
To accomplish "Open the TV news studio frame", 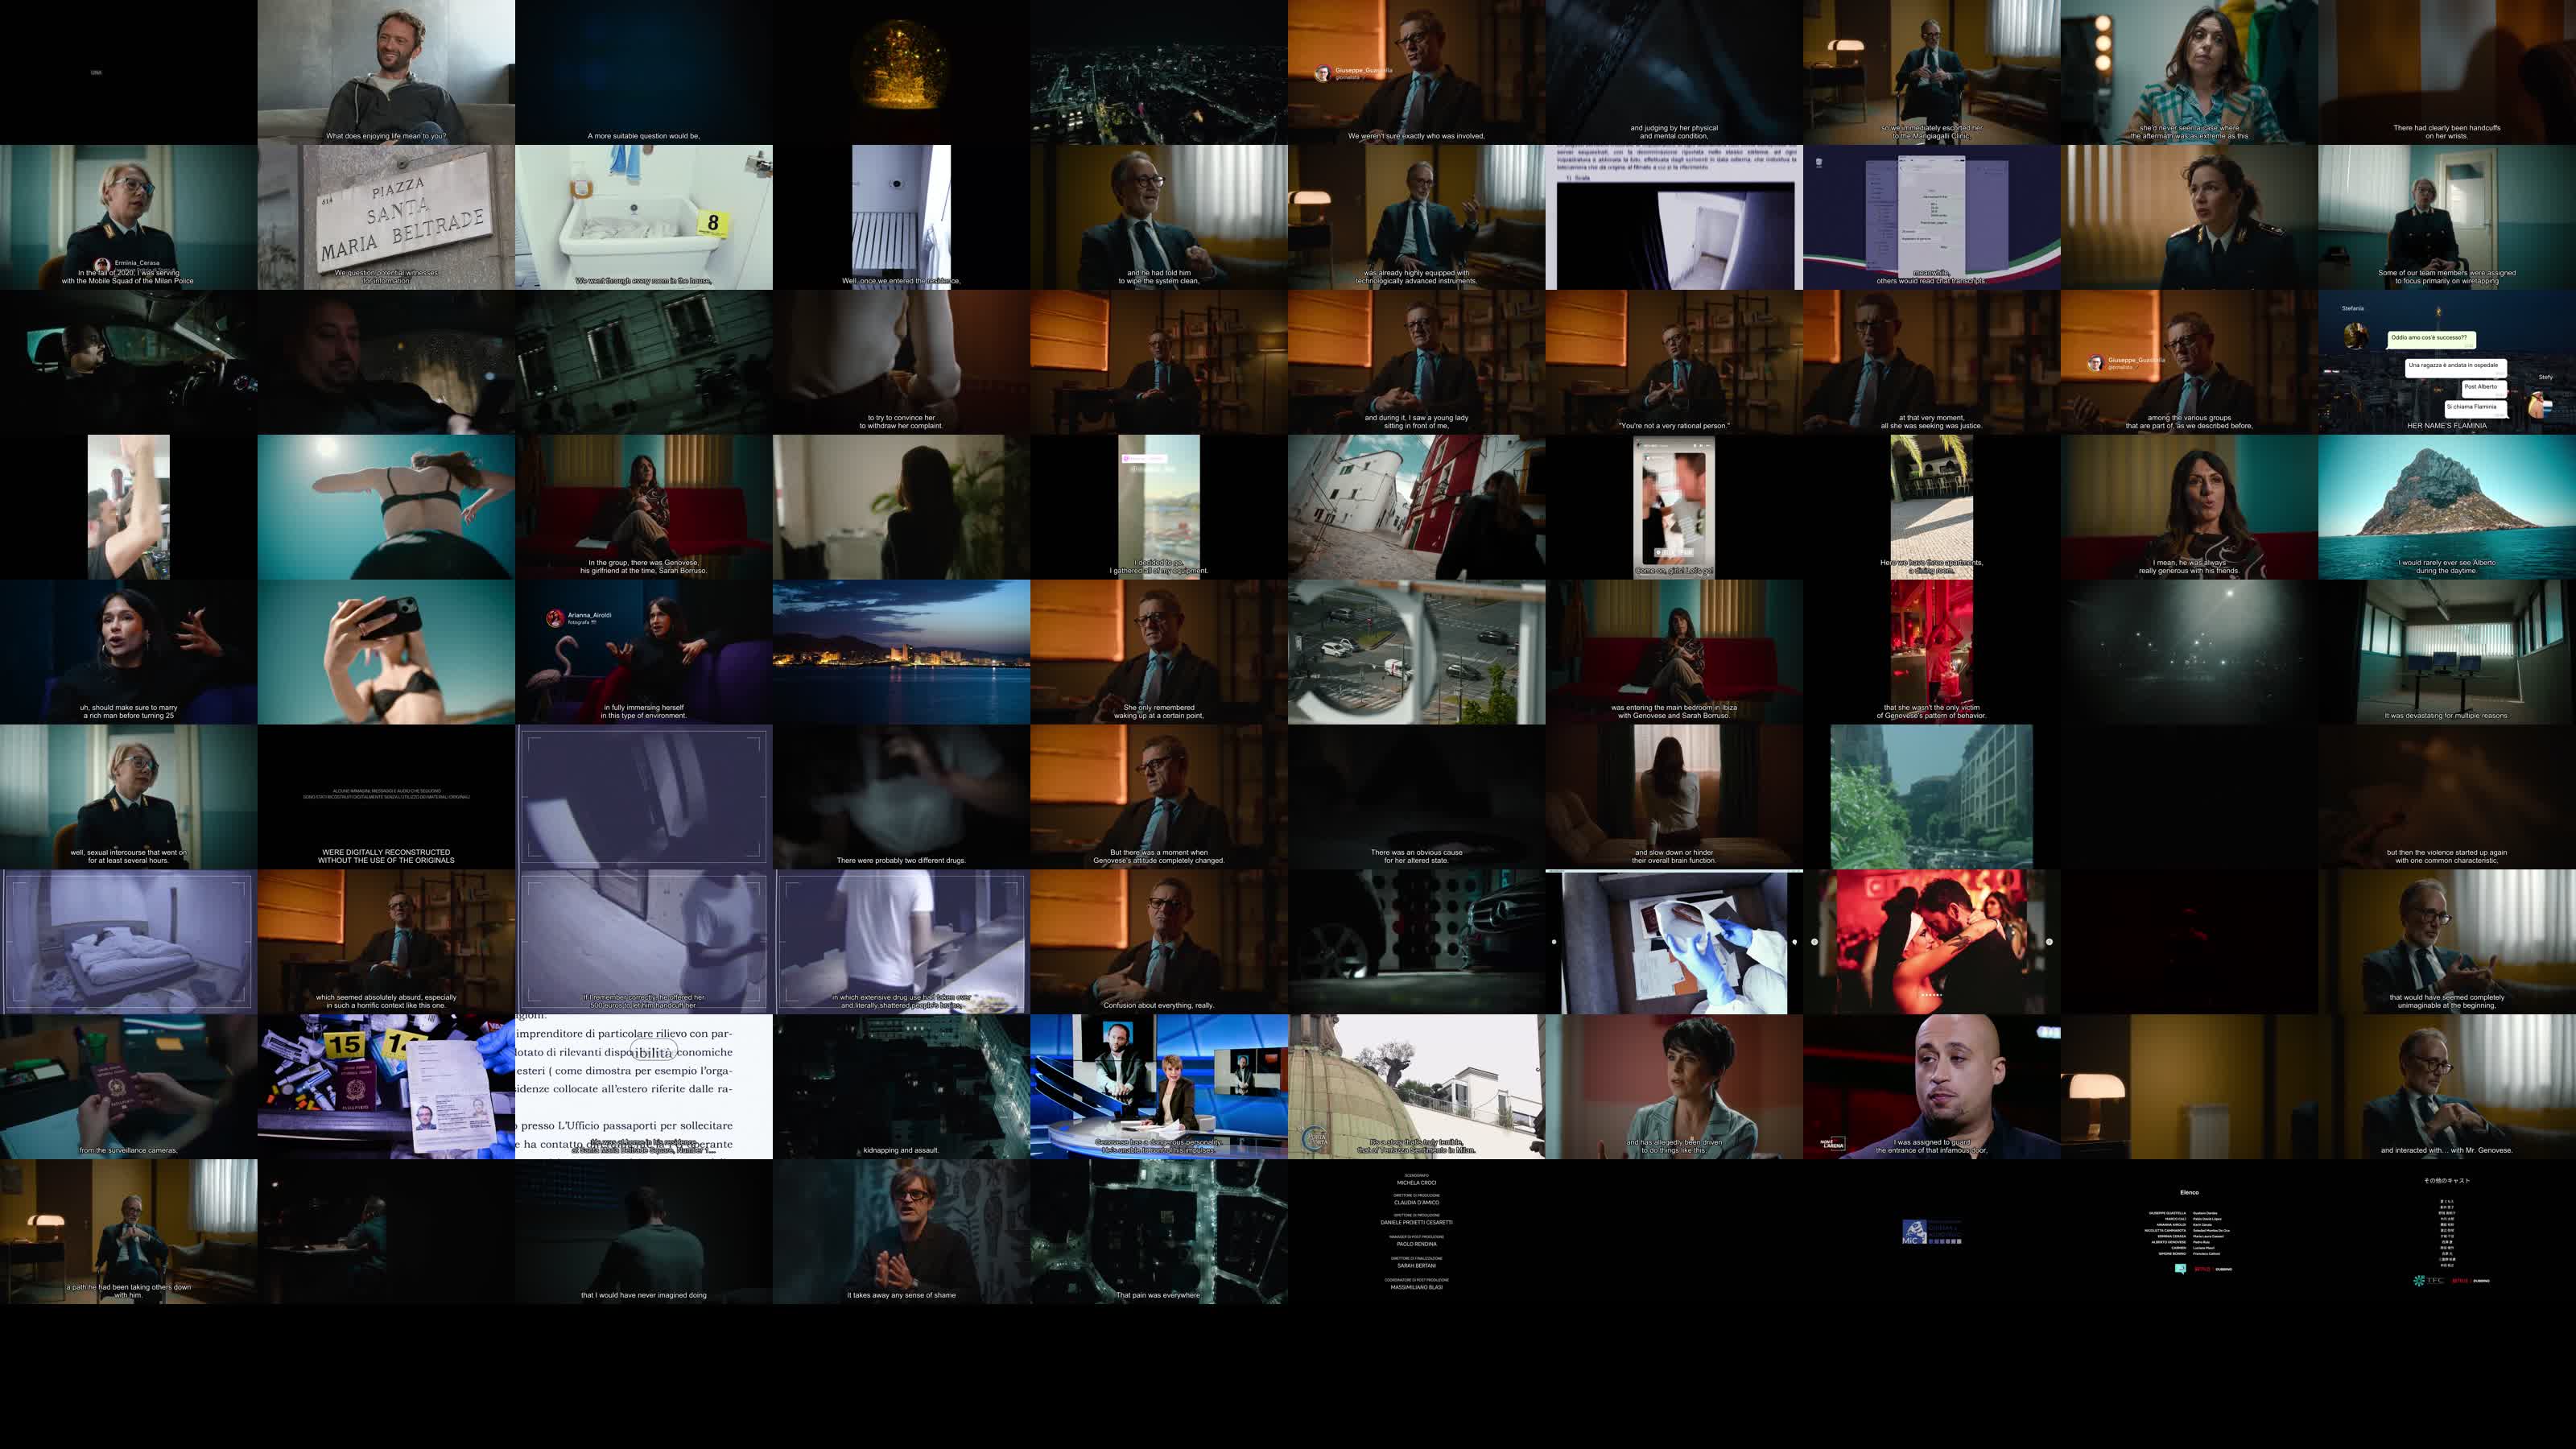I will click(1158, 1087).
